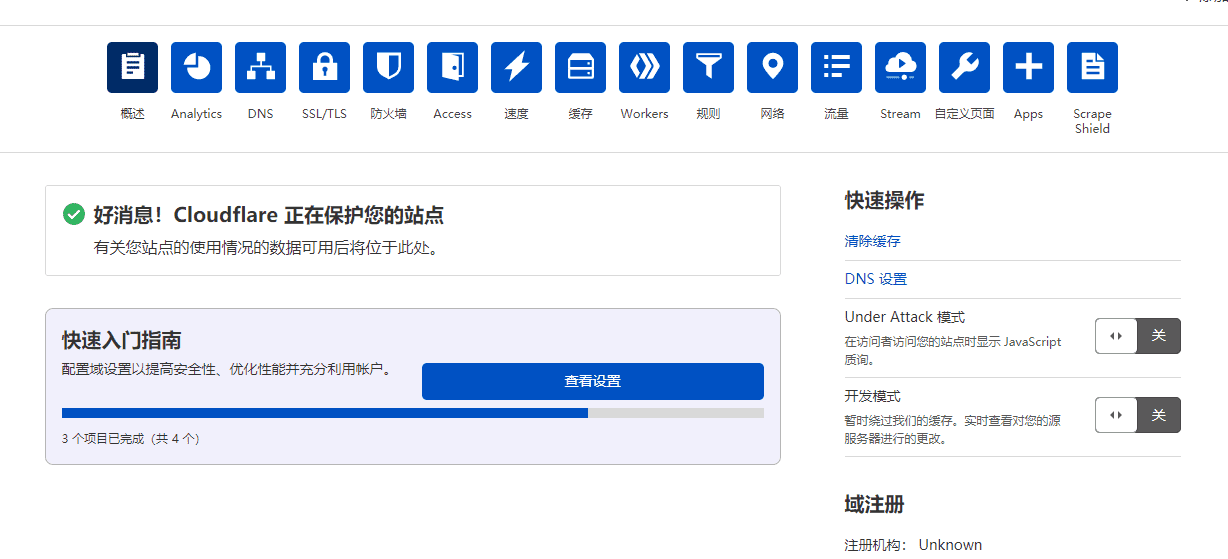Select the 规则 funnel filter icon
The image size is (1228, 559).
tap(708, 67)
